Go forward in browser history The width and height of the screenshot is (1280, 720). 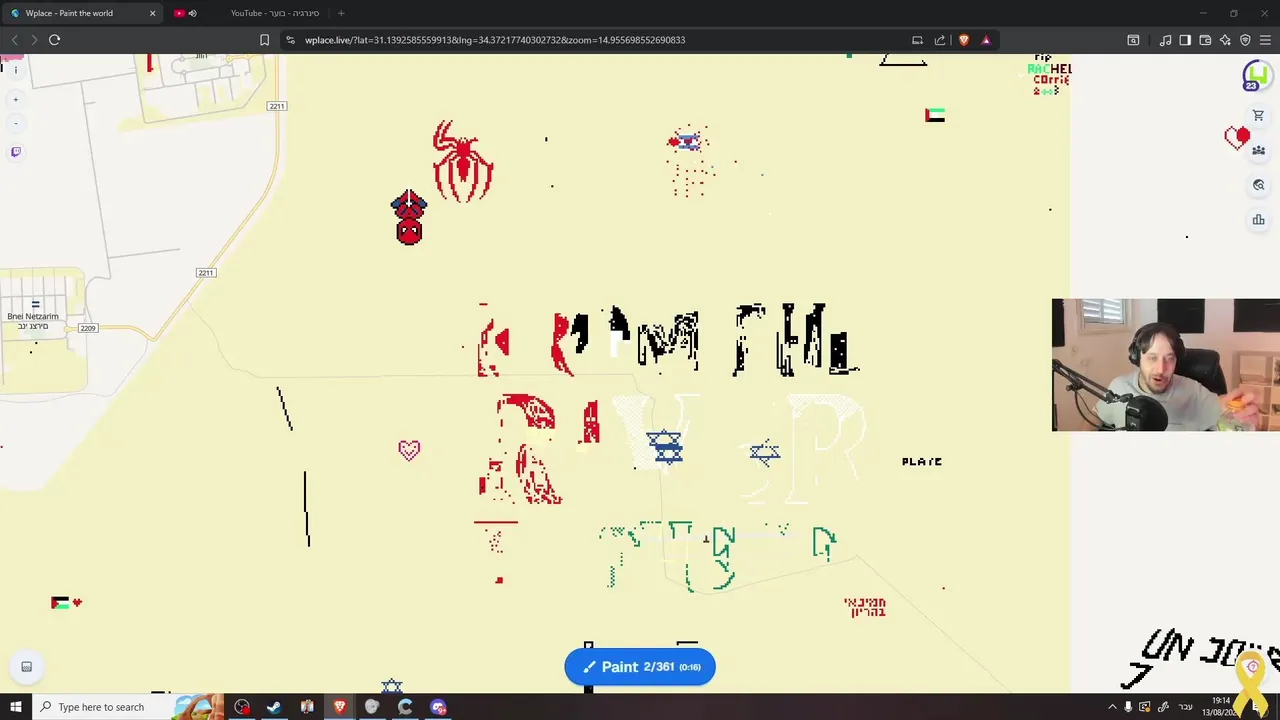[x=34, y=40]
